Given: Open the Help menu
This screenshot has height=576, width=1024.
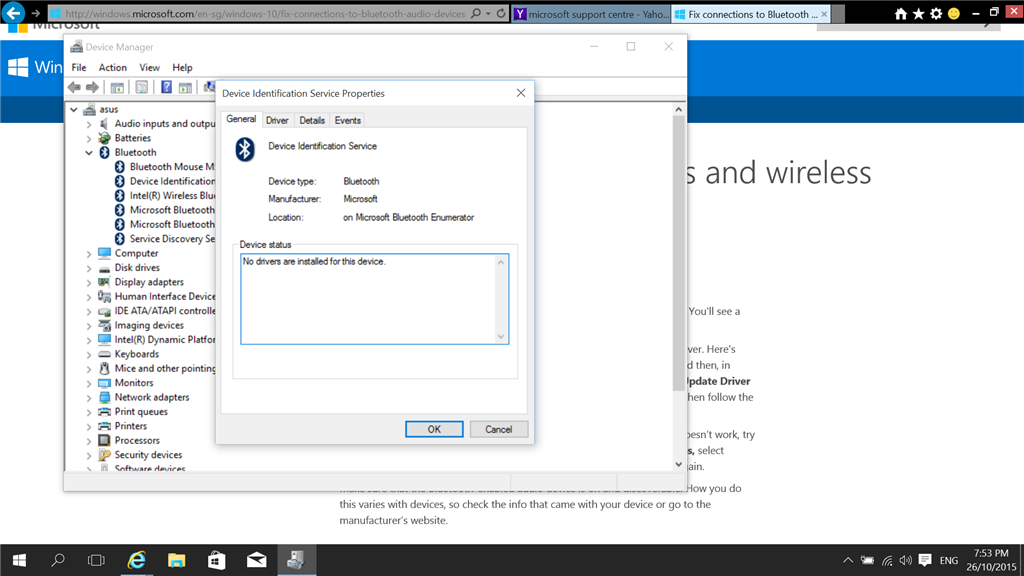Looking at the screenshot, I should point(182,67).
